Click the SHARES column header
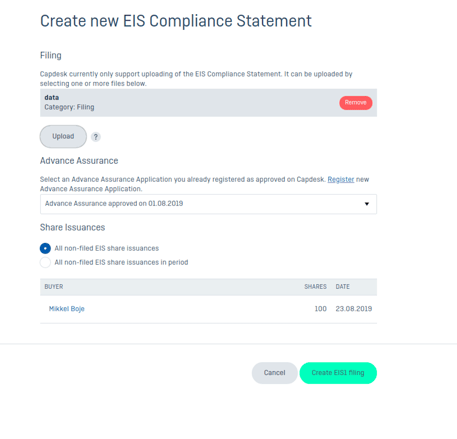Screen dimensions: 457x439 pyautogui.click(x=315, y=287)
